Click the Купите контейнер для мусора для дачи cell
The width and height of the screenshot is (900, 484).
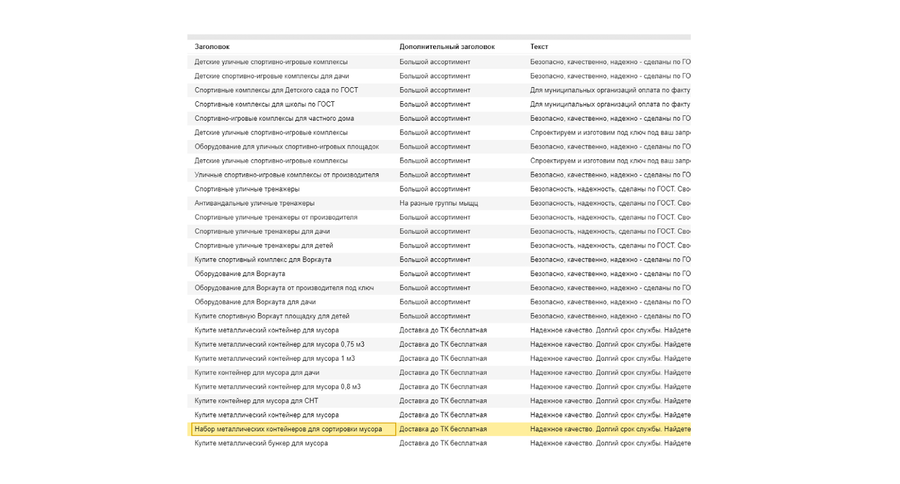(257, 373)
